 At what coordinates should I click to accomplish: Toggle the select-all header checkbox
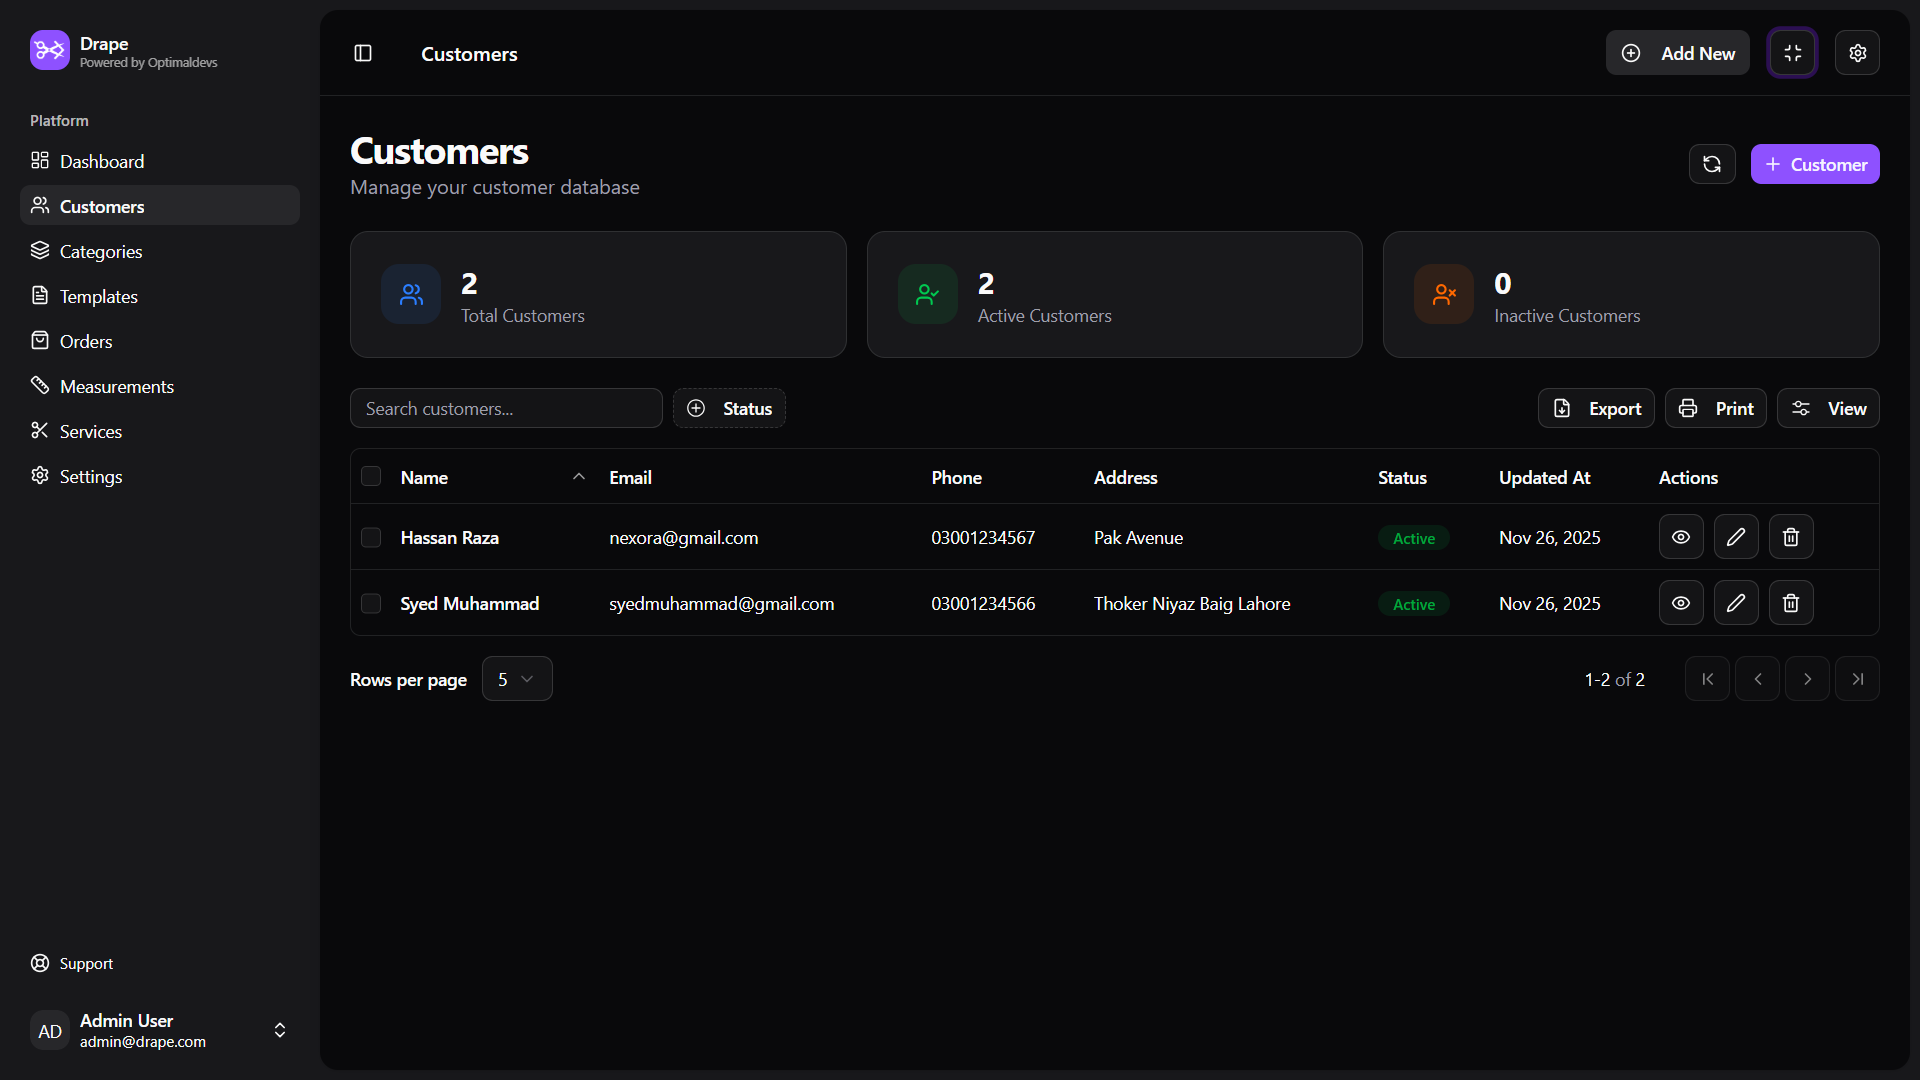coord(371,477)
